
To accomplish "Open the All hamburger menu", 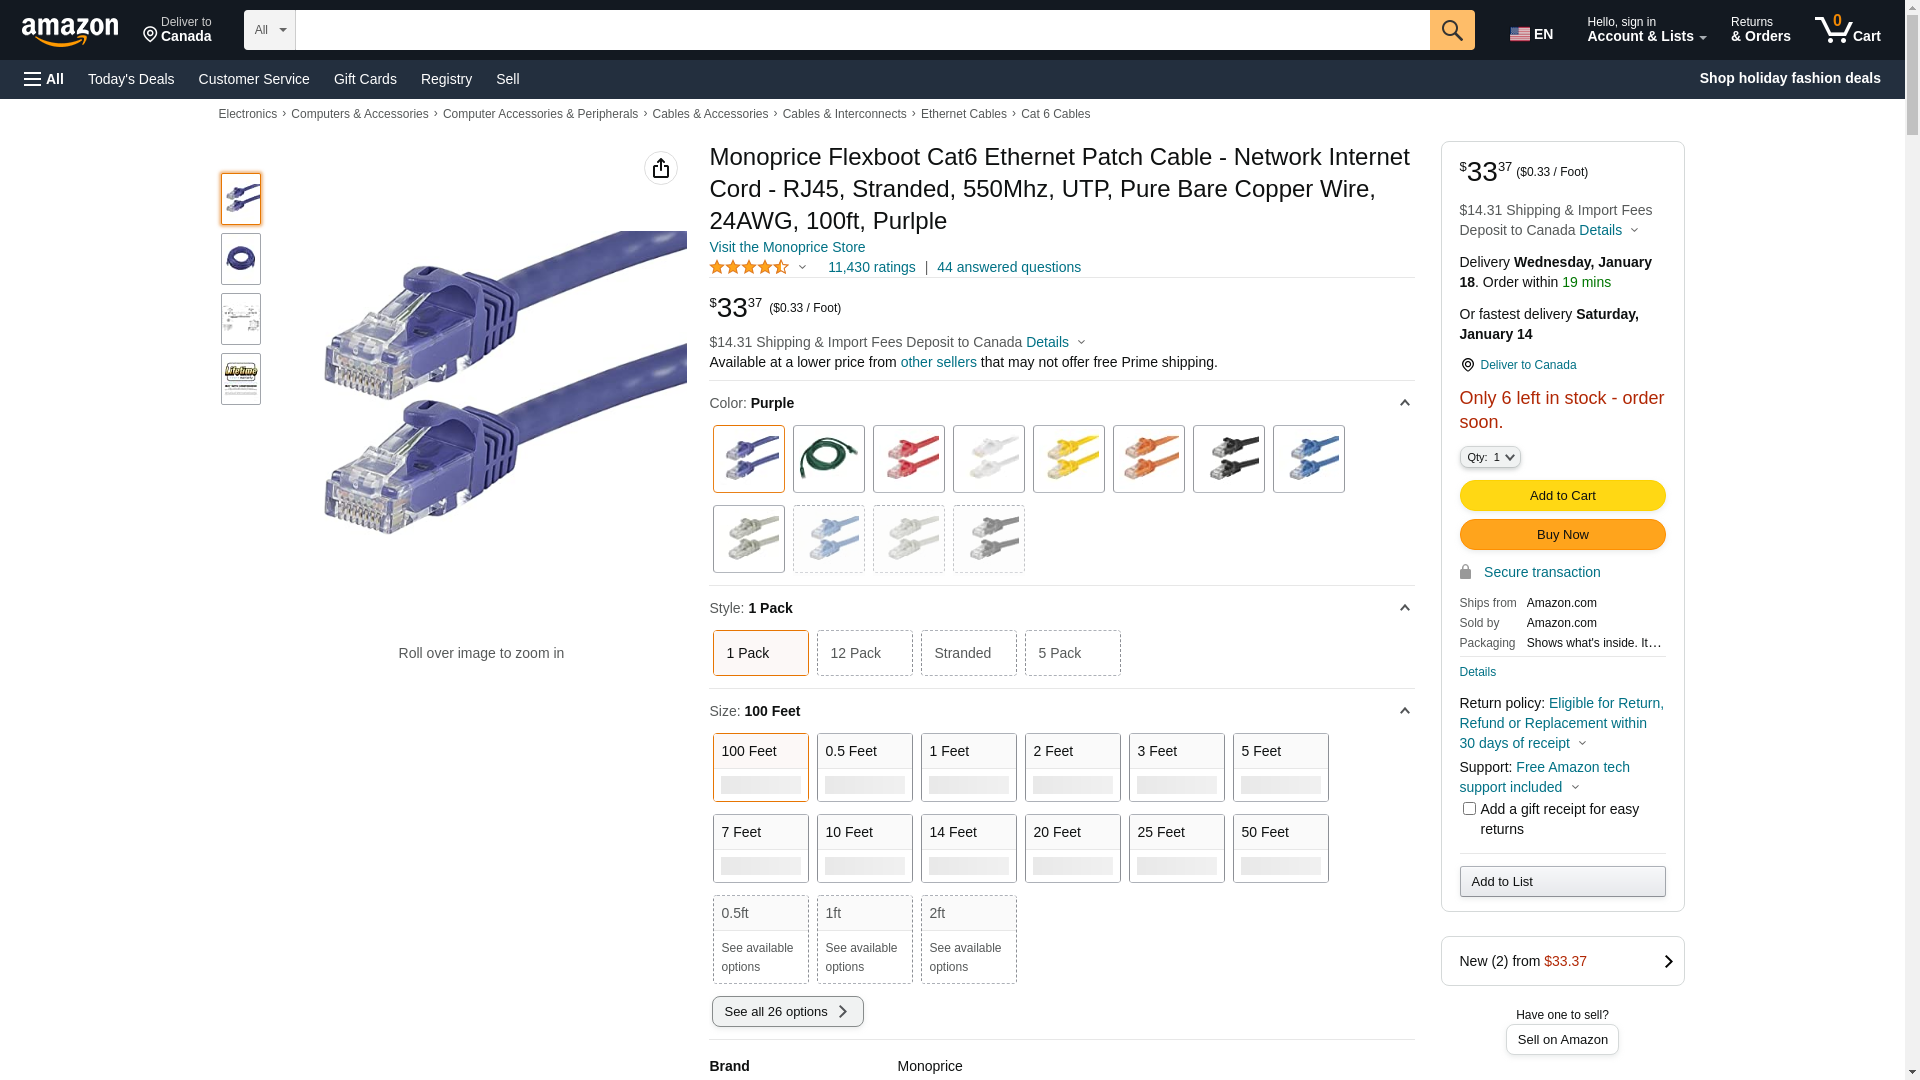I will (44, 79).
